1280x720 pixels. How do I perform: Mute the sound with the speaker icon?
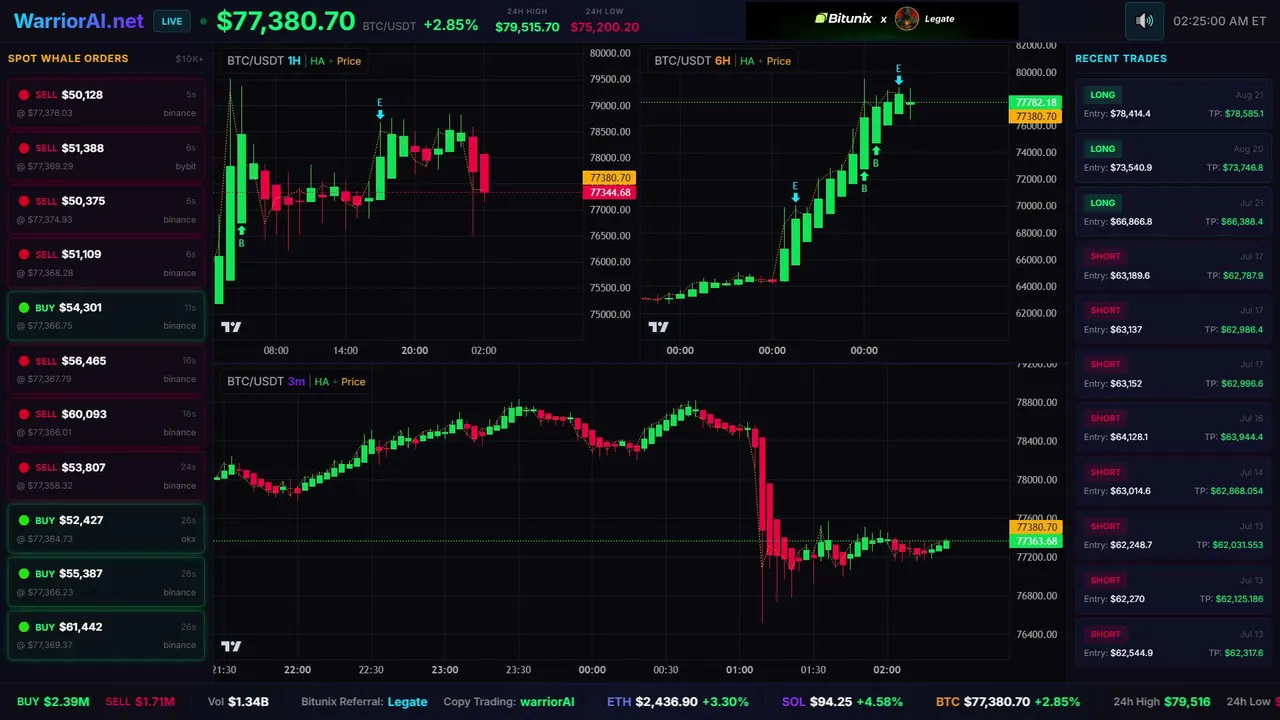pos(1145,21)
